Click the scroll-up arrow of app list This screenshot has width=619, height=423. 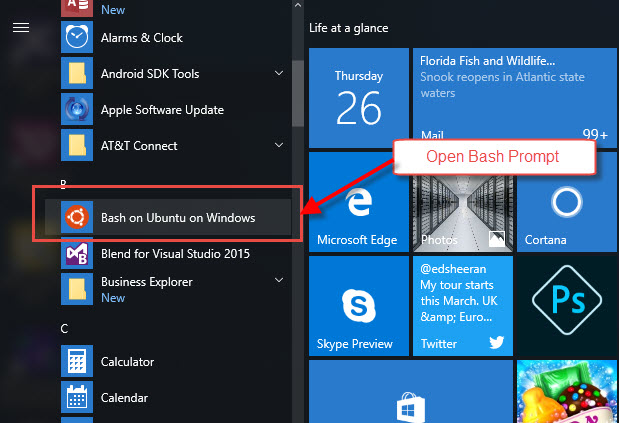pyautogui.click(x=298, y=5)
